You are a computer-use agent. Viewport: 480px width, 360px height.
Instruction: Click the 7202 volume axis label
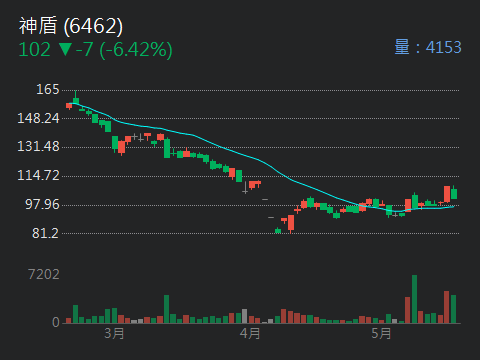tap(44, 275)
